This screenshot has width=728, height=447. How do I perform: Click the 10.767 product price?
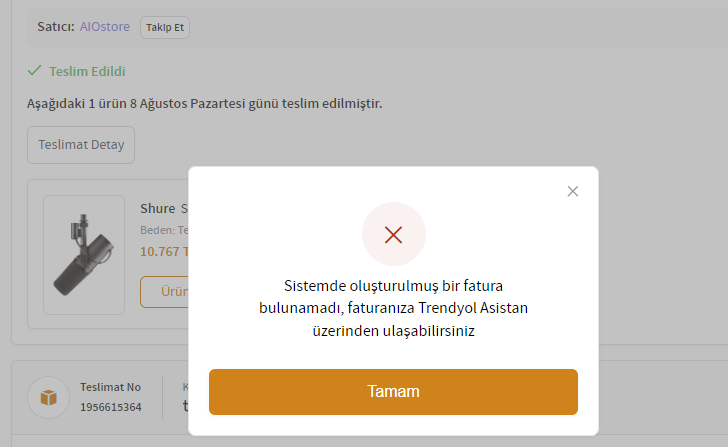click(160, 251)
